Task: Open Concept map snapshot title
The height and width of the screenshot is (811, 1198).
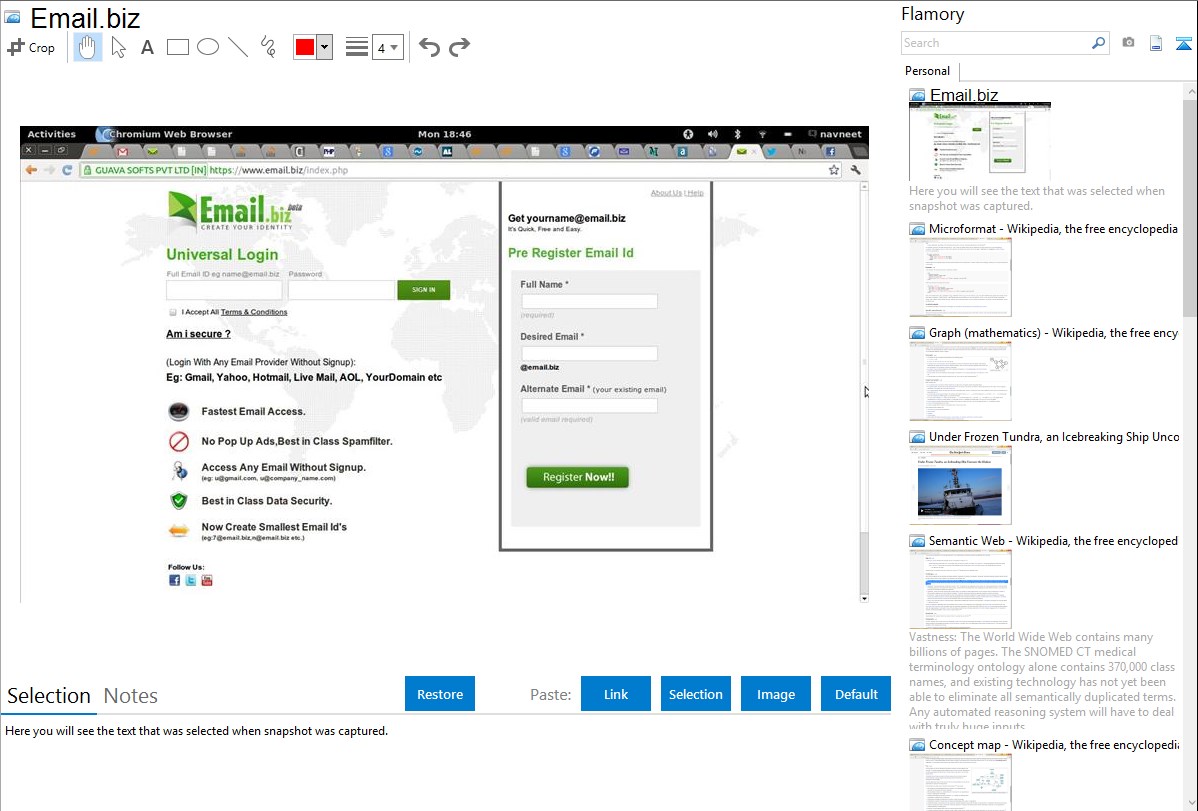Action: pos(1053,744)
